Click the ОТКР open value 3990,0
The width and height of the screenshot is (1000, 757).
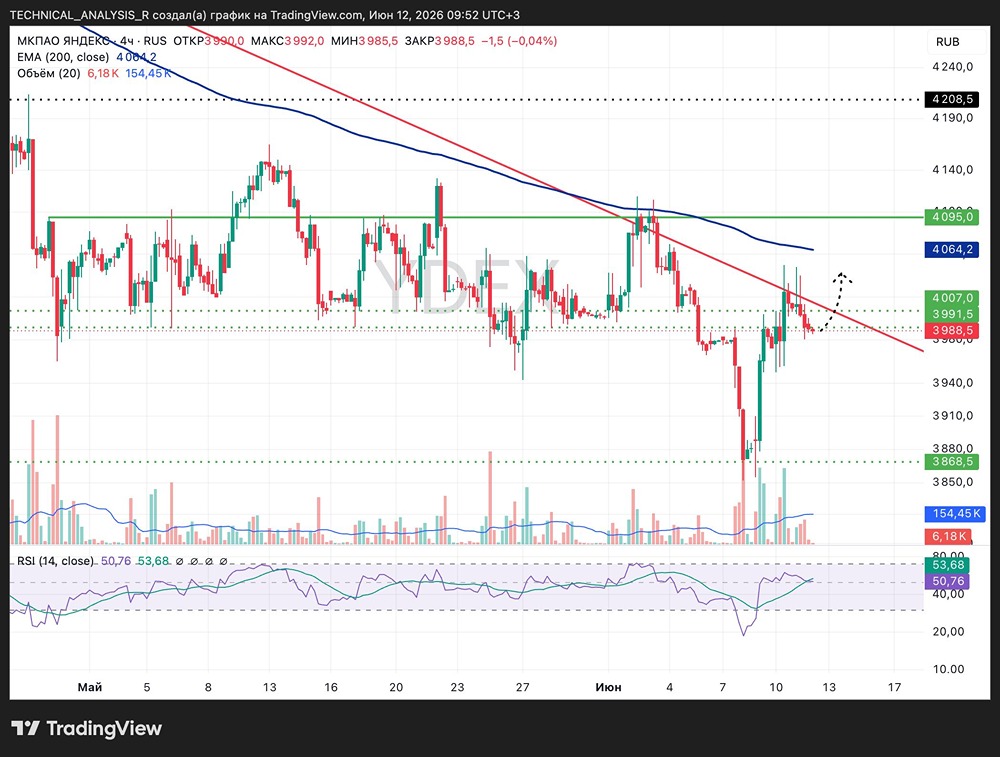point(224,41)
